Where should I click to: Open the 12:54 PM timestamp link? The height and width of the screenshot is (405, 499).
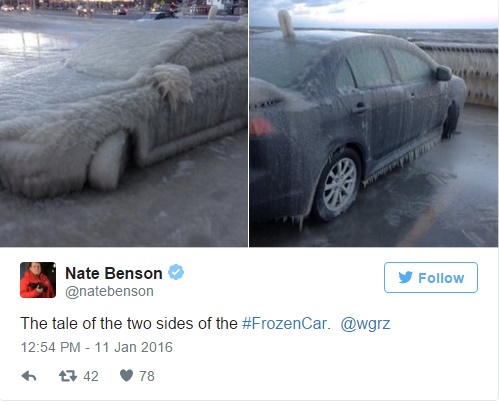(x=50, y=347)
